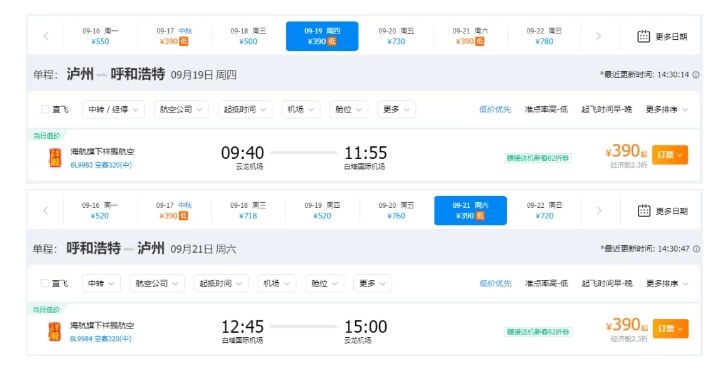Expand the 中转 / 经停 filter dropdown

[113, 109]
